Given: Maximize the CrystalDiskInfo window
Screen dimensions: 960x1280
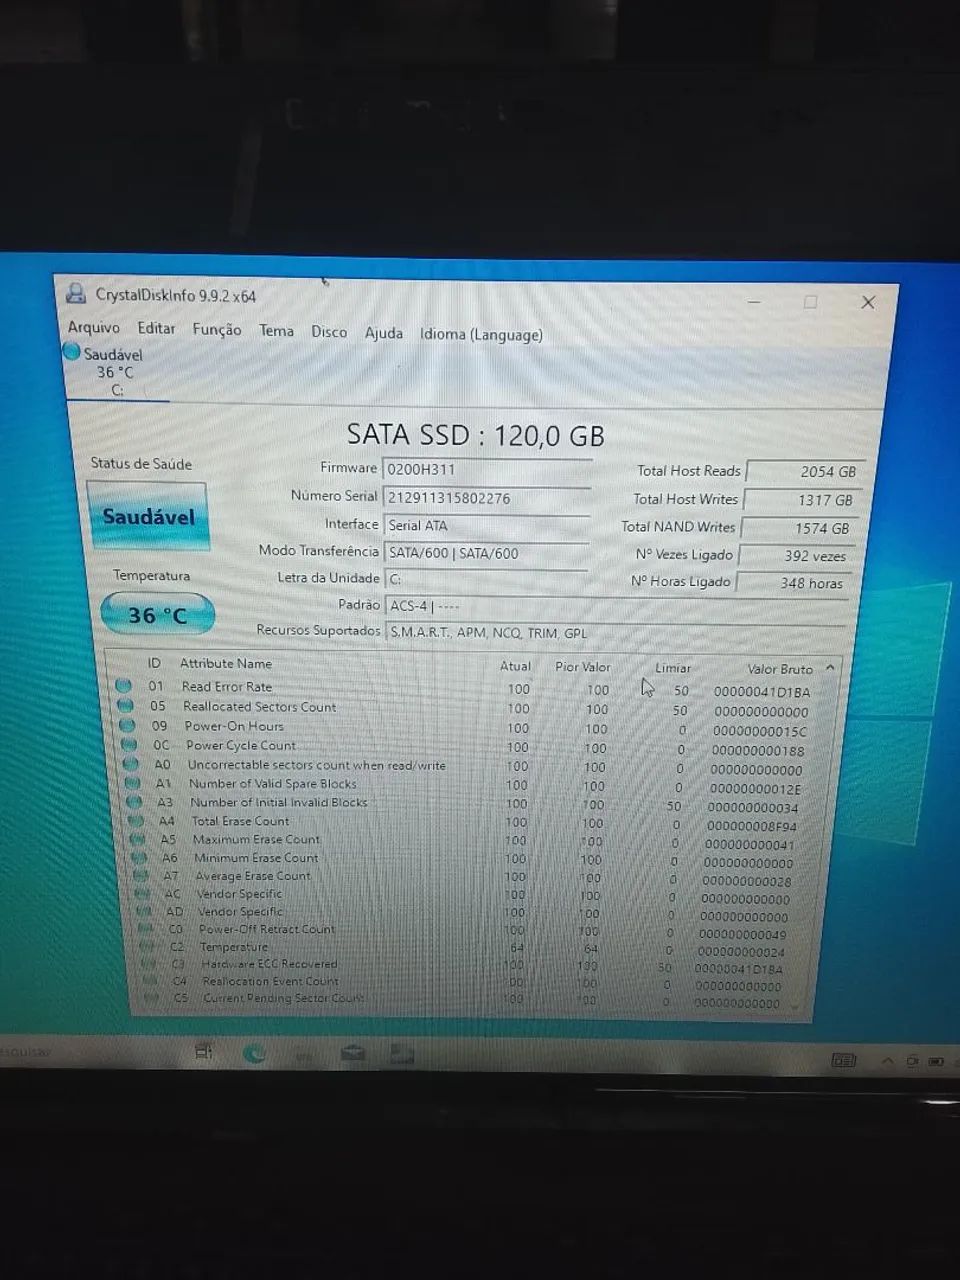Looking at the screenshot, I should click(x=811, y=301).
